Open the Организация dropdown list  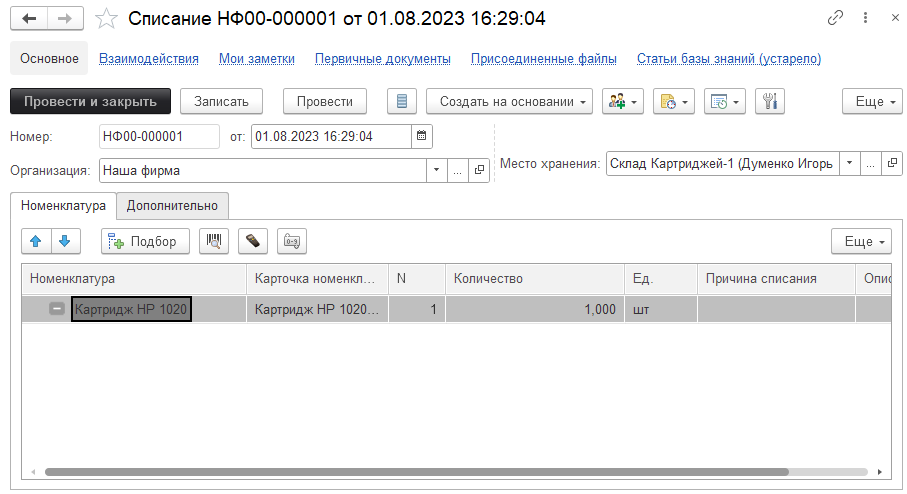(436, 170)
